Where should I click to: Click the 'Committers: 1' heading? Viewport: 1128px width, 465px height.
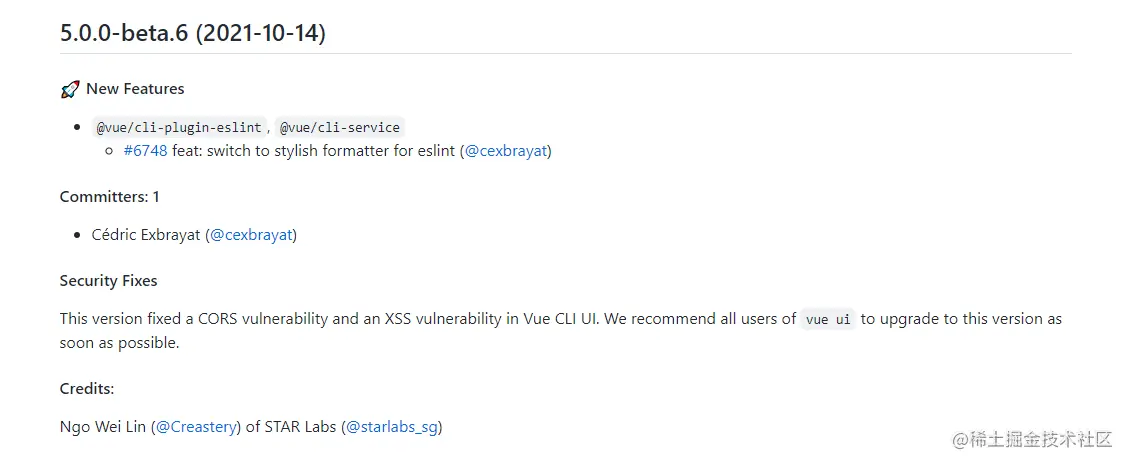(x=109, y=196)
